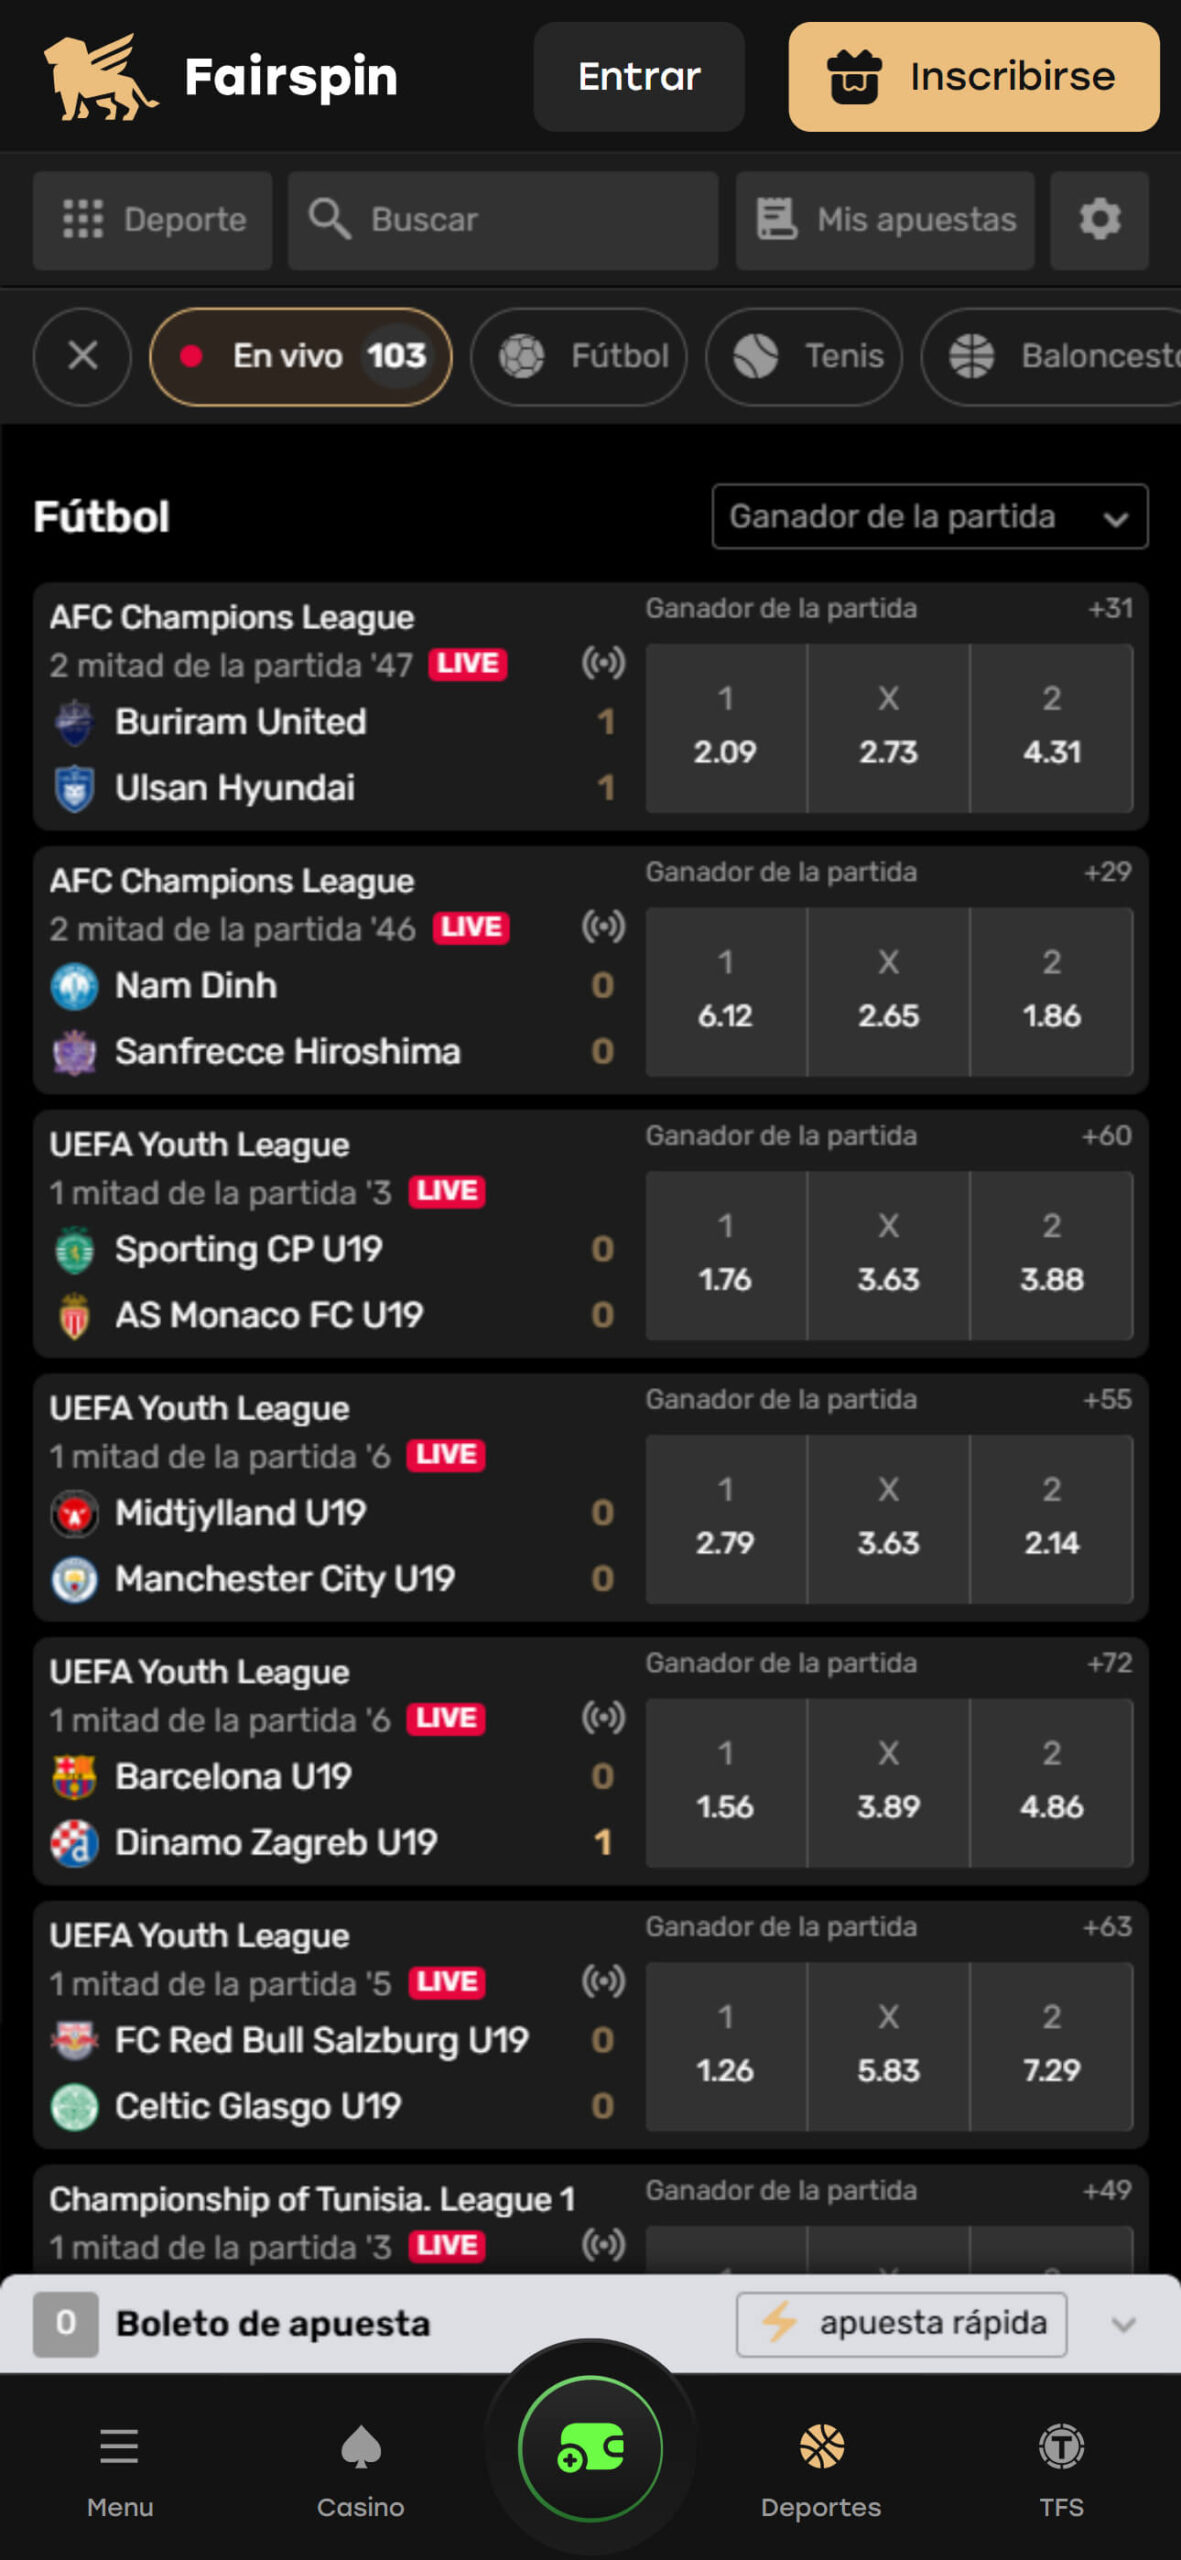This screenshot has width=1181, height=2560.
Task: Open the Ganador de la partida dropdown
Action: (929, 516)
